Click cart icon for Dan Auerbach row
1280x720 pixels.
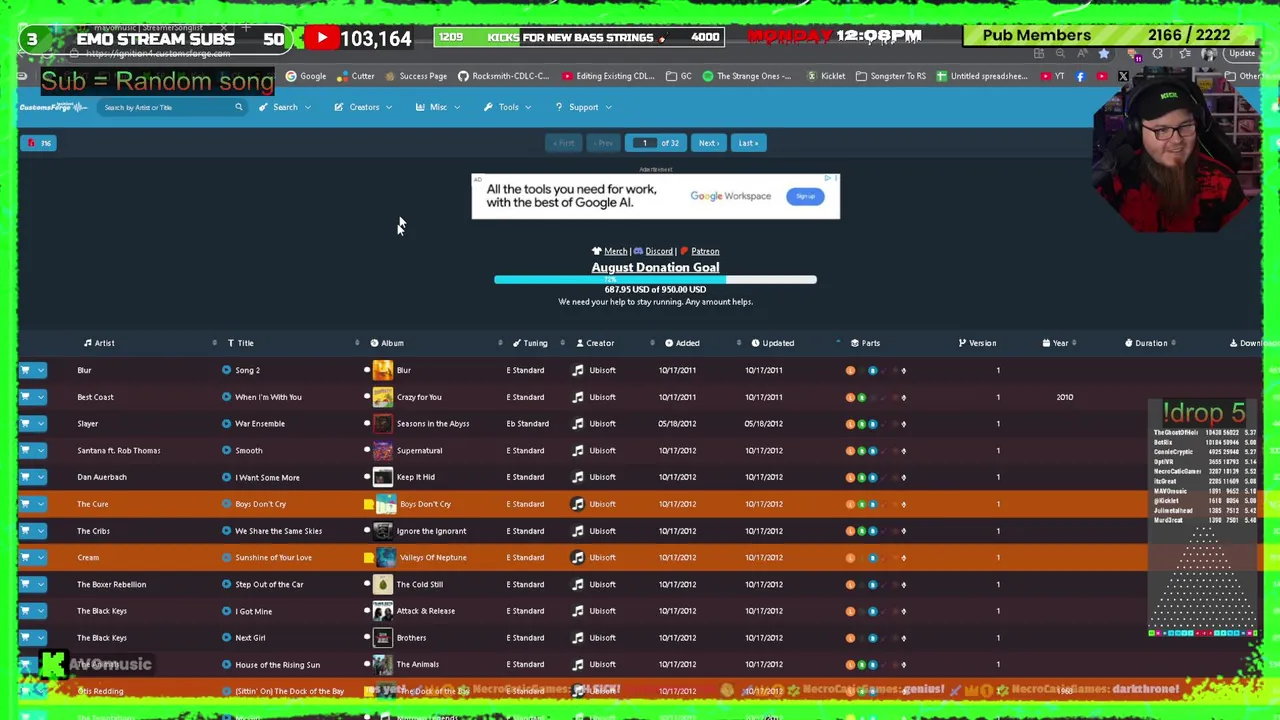(x=25, y=477)
